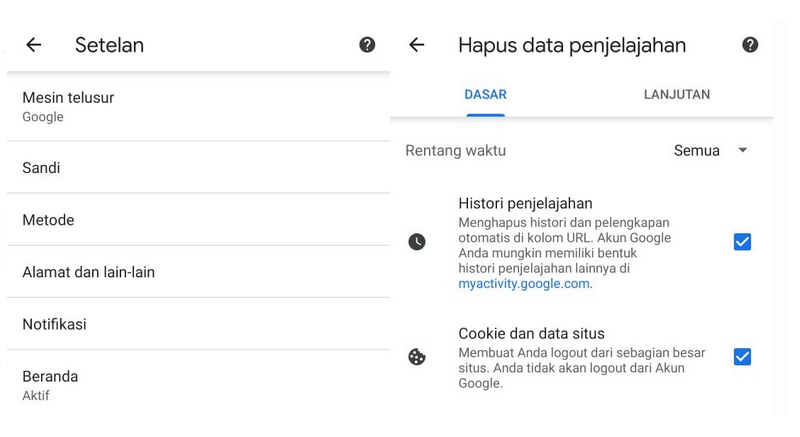800x437 pixels.
Task: Click the dropdown arrow next to Semua
Action: (742, 150)
